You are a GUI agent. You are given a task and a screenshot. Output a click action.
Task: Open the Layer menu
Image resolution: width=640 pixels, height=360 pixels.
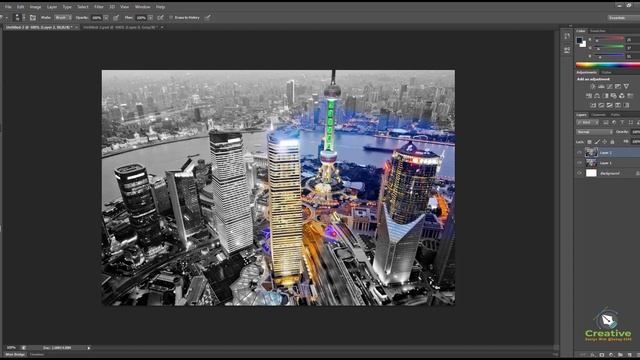click(52, 7)
